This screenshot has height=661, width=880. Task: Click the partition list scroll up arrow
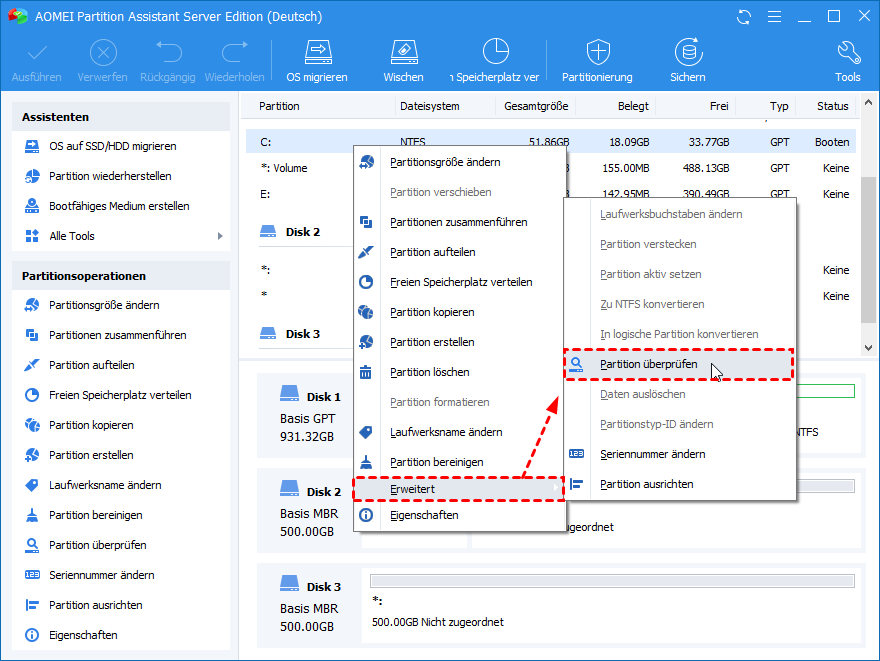pos(868,102)
